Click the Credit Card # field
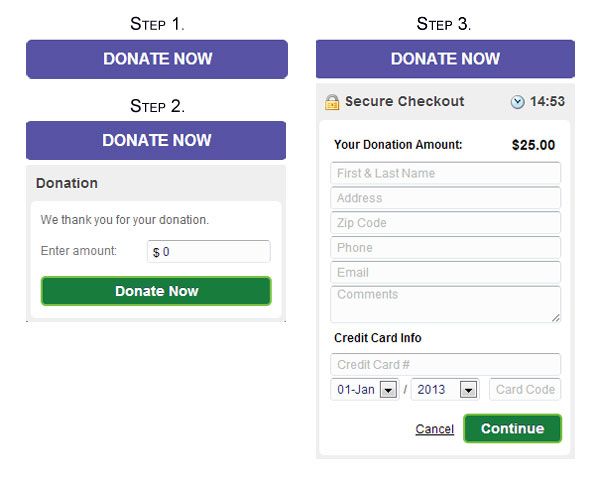 pos(445,365)
